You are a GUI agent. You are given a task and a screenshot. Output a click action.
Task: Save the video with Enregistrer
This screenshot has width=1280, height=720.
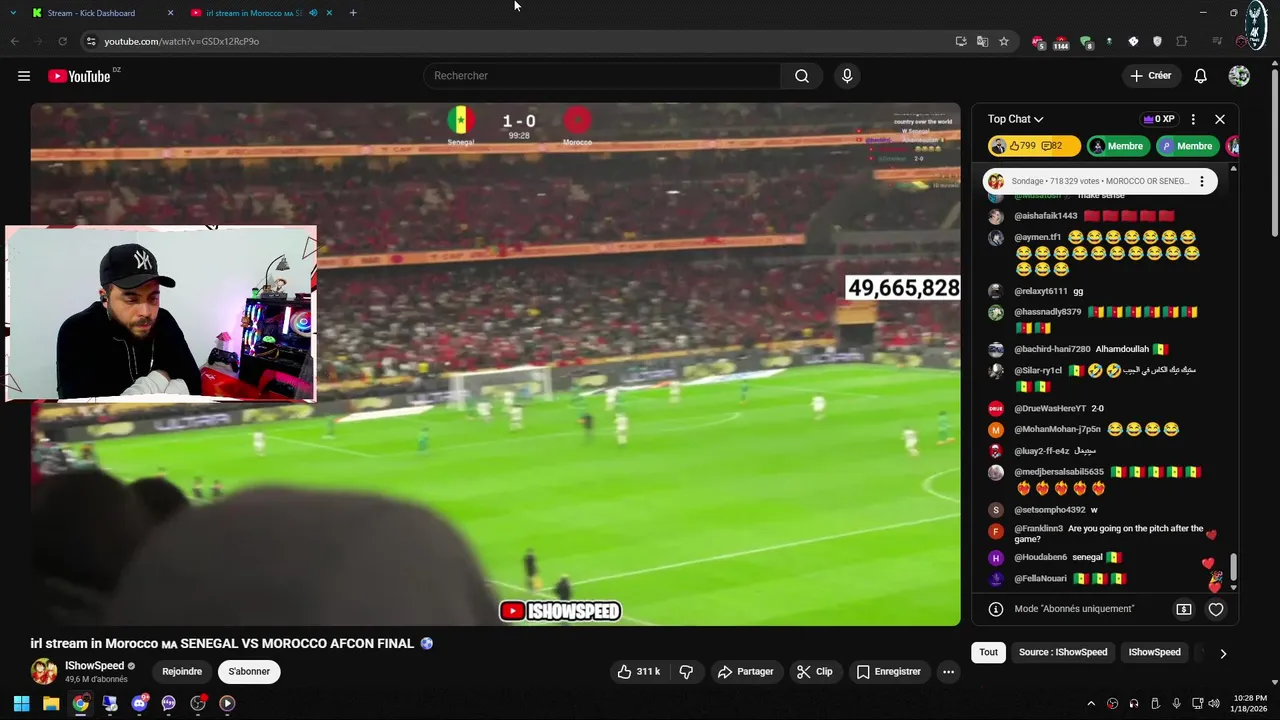tap(888, 672)
